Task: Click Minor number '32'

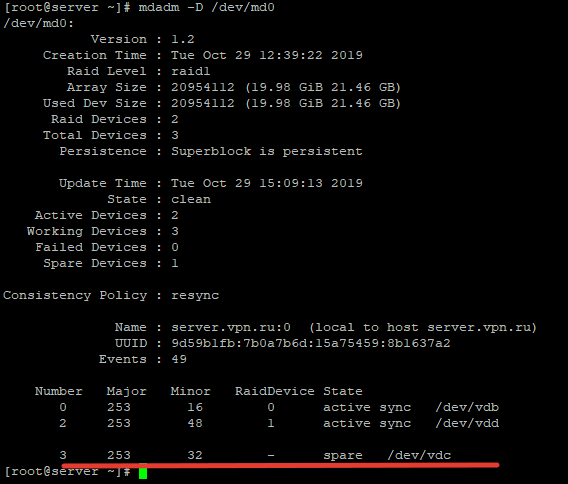Action: (x=195, y=455)
